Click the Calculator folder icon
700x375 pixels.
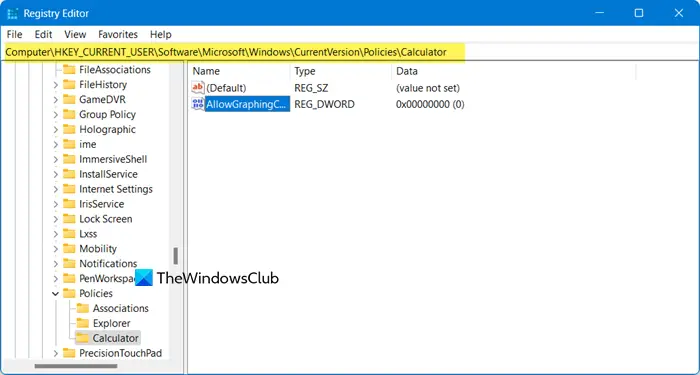pos(83,338)
